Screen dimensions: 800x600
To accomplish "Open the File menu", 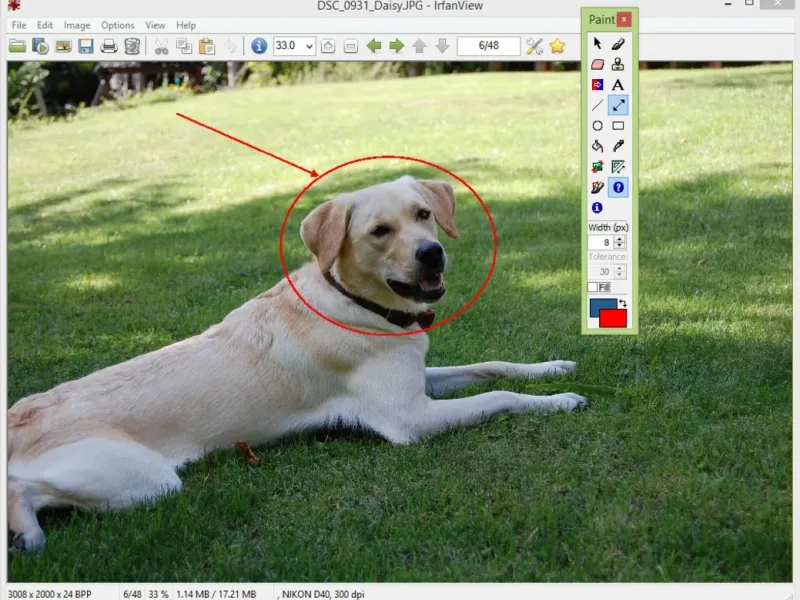I will coord(19,25).
